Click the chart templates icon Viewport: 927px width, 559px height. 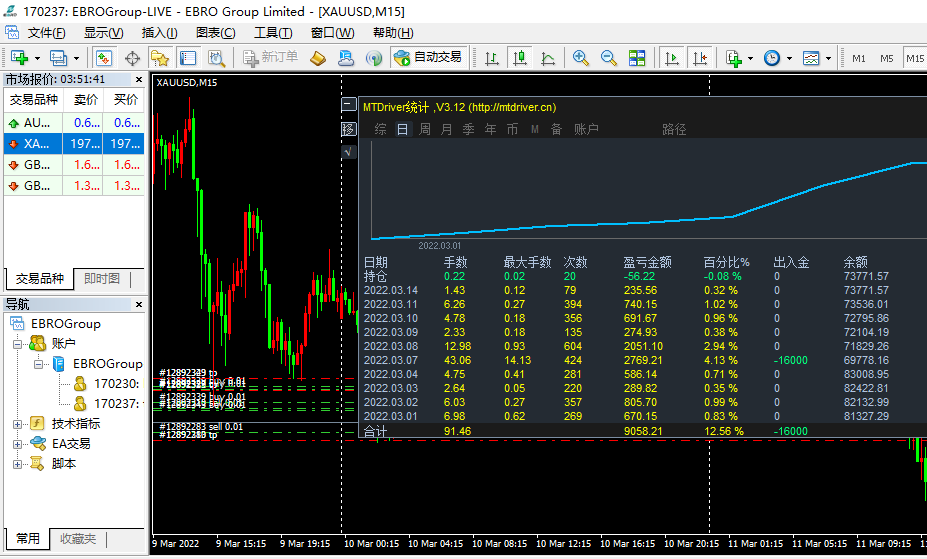[811, 57]
